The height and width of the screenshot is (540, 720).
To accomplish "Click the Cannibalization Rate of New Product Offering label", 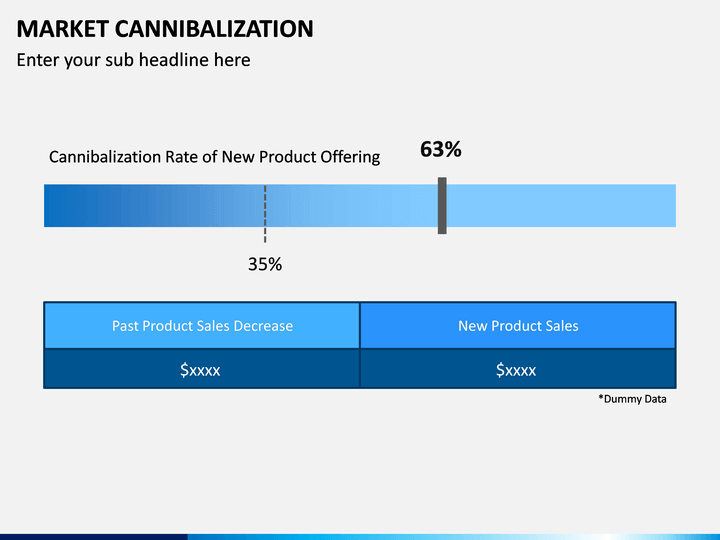I will 214,157.
